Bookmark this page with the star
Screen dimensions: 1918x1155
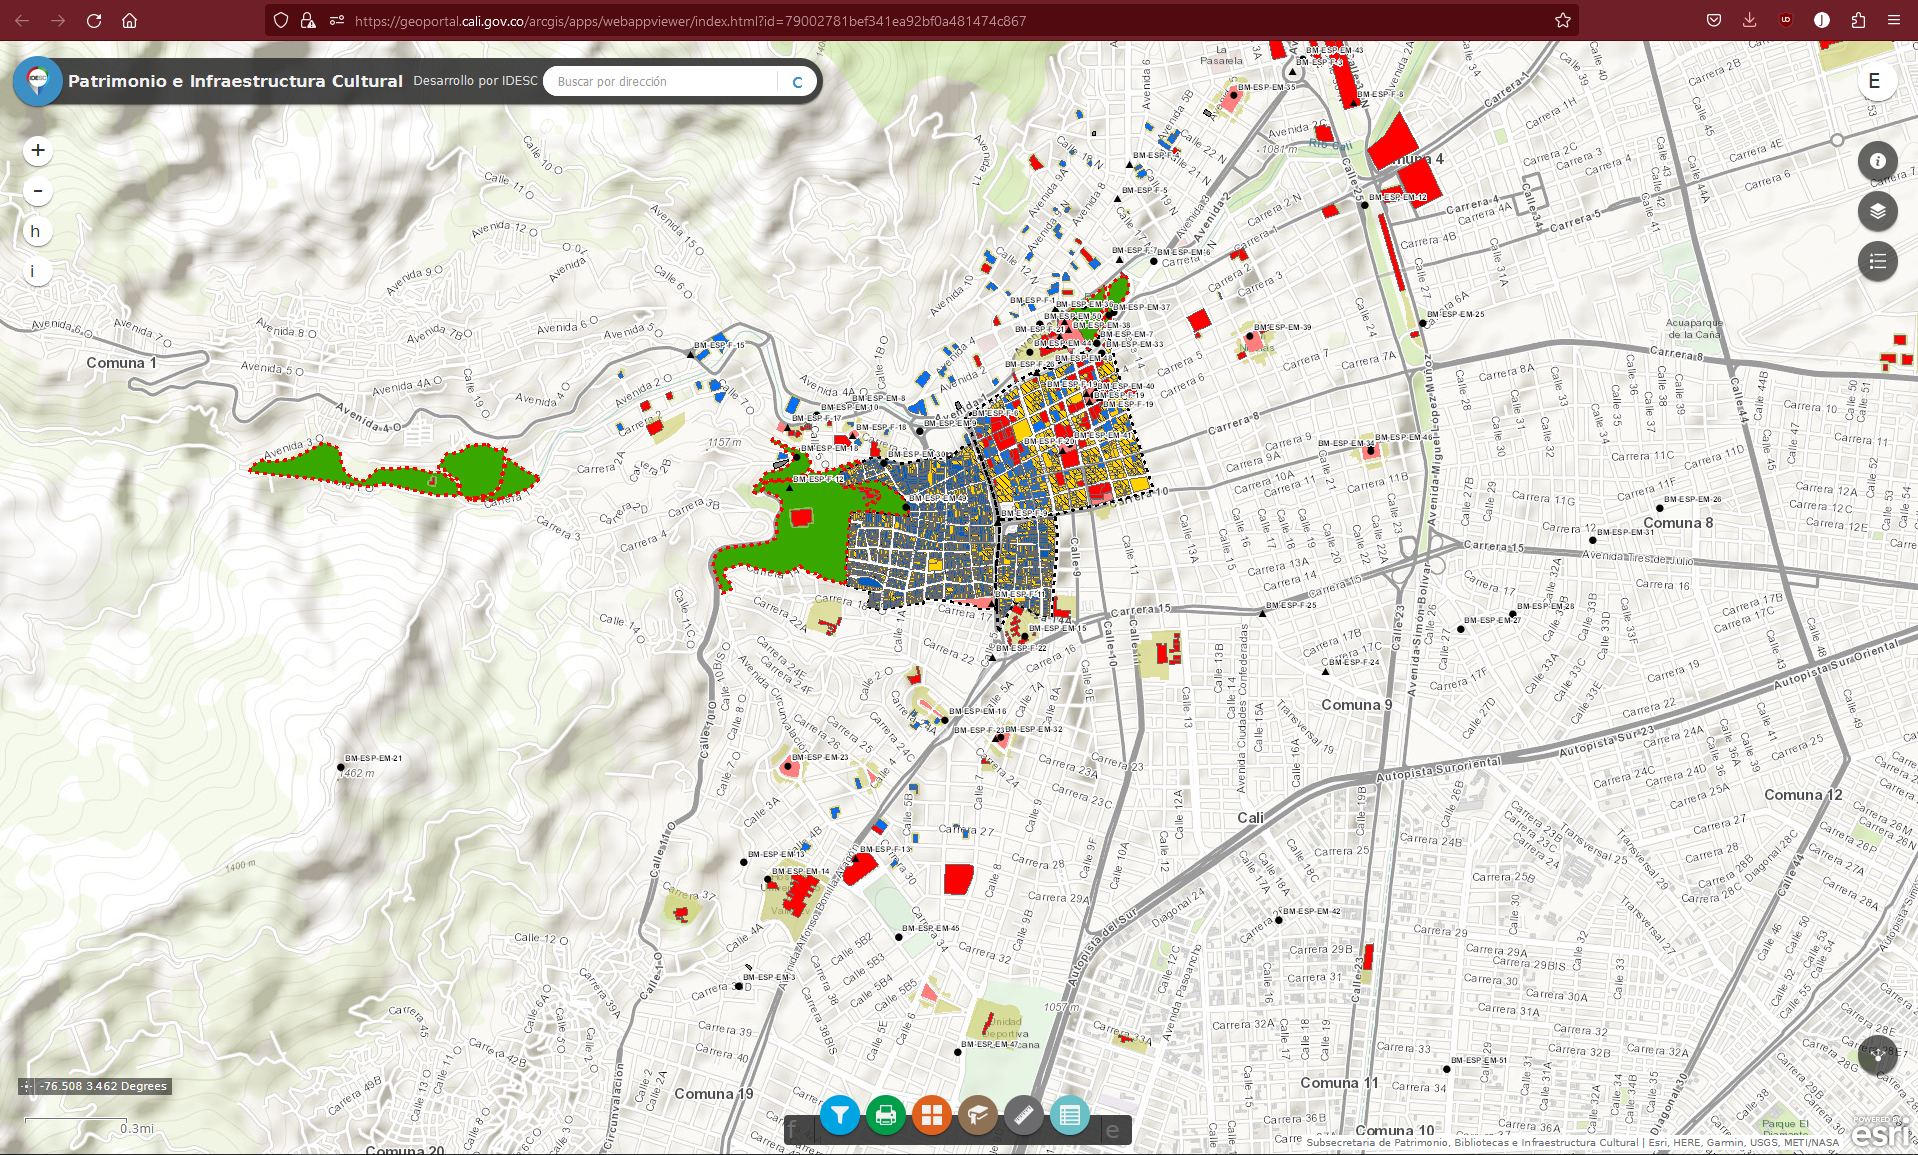pyautogui.click(x=1563, y=20)
